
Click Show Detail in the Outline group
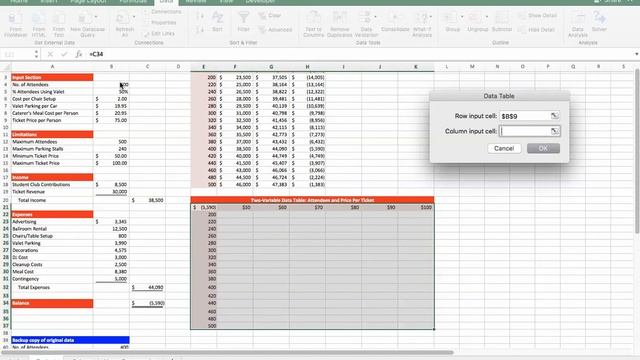pyautogui.click(x=538, y=16)
